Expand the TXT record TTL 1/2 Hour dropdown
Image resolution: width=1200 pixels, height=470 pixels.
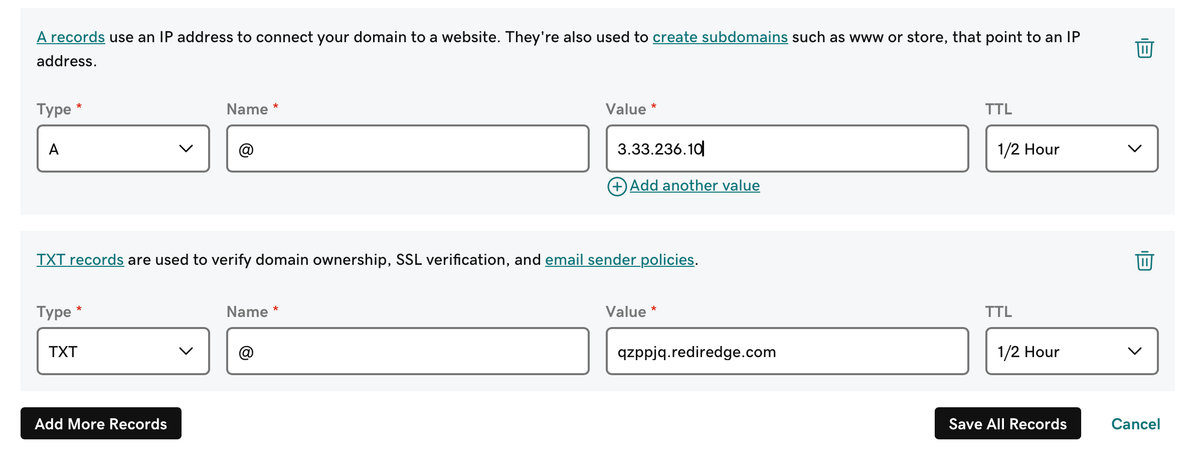click(1071, 352)
